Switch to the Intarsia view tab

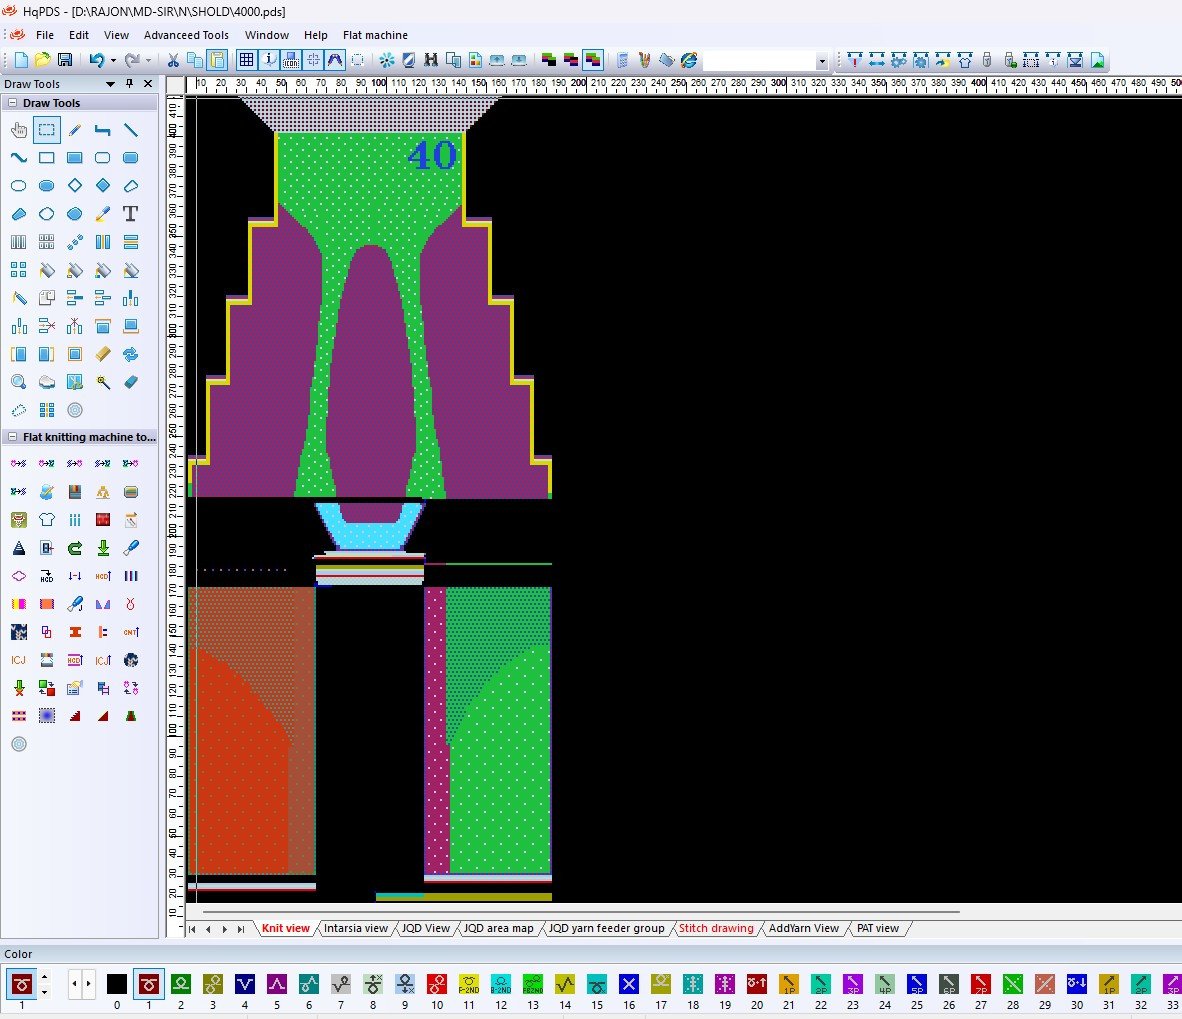coord(355,928)
